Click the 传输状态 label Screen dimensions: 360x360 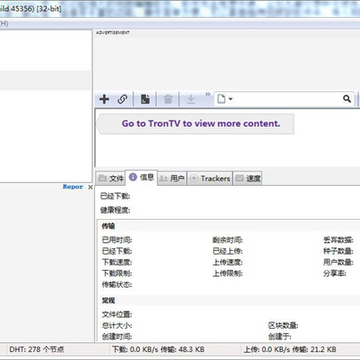(x=117, y=285)
